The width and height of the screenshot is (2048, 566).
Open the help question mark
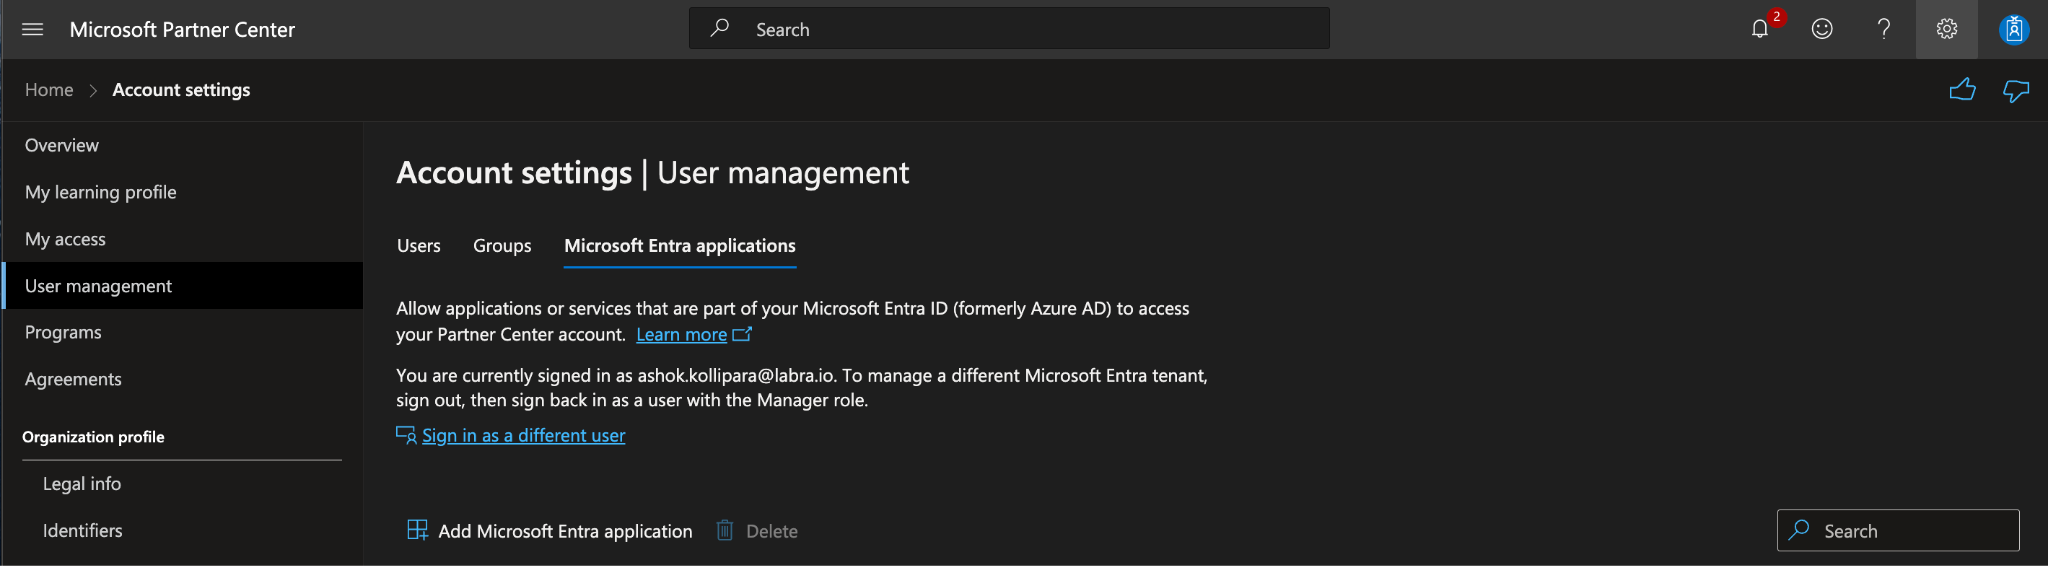click(x=1884, y=29)
